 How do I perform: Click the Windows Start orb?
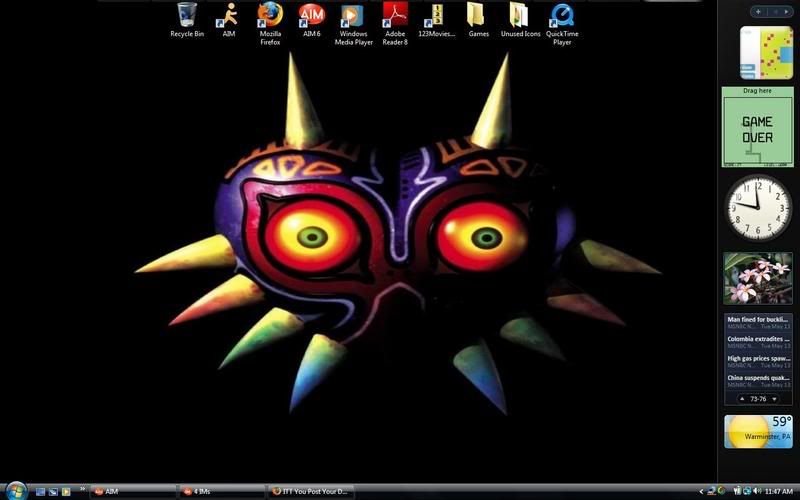point(15,491)
